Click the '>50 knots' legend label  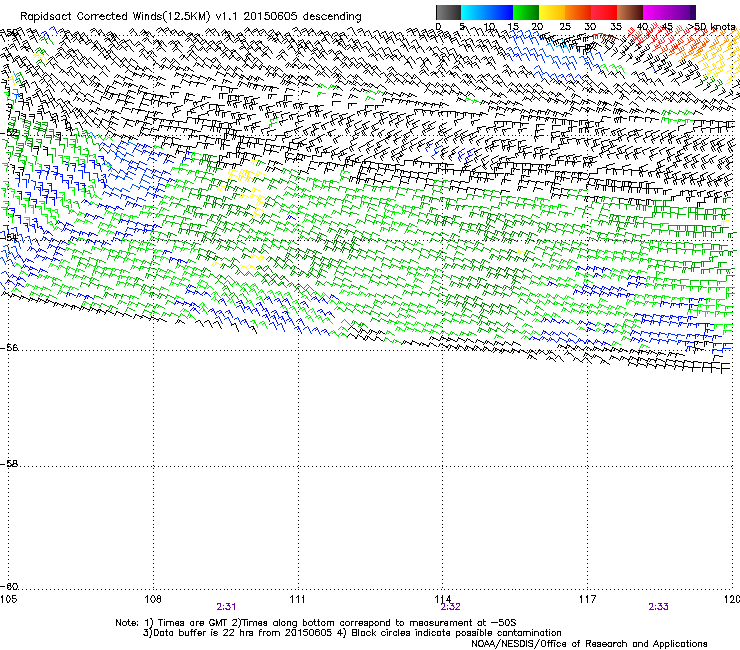[x=712, y=27]
